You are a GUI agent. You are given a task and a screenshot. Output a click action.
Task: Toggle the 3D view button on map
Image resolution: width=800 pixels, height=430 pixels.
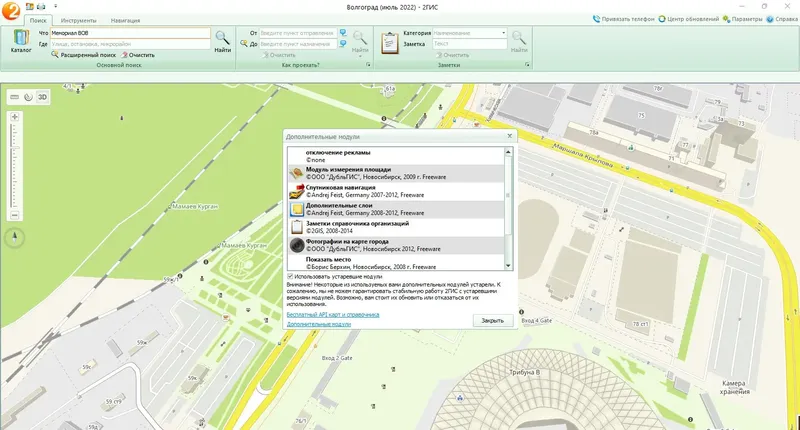click(42, 97)
